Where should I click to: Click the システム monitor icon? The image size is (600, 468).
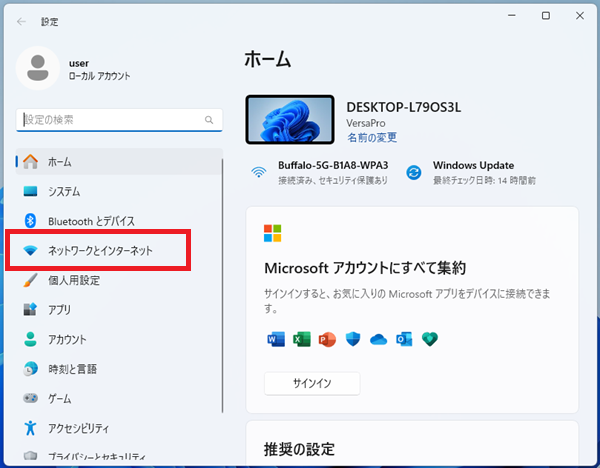coord(31,191)
